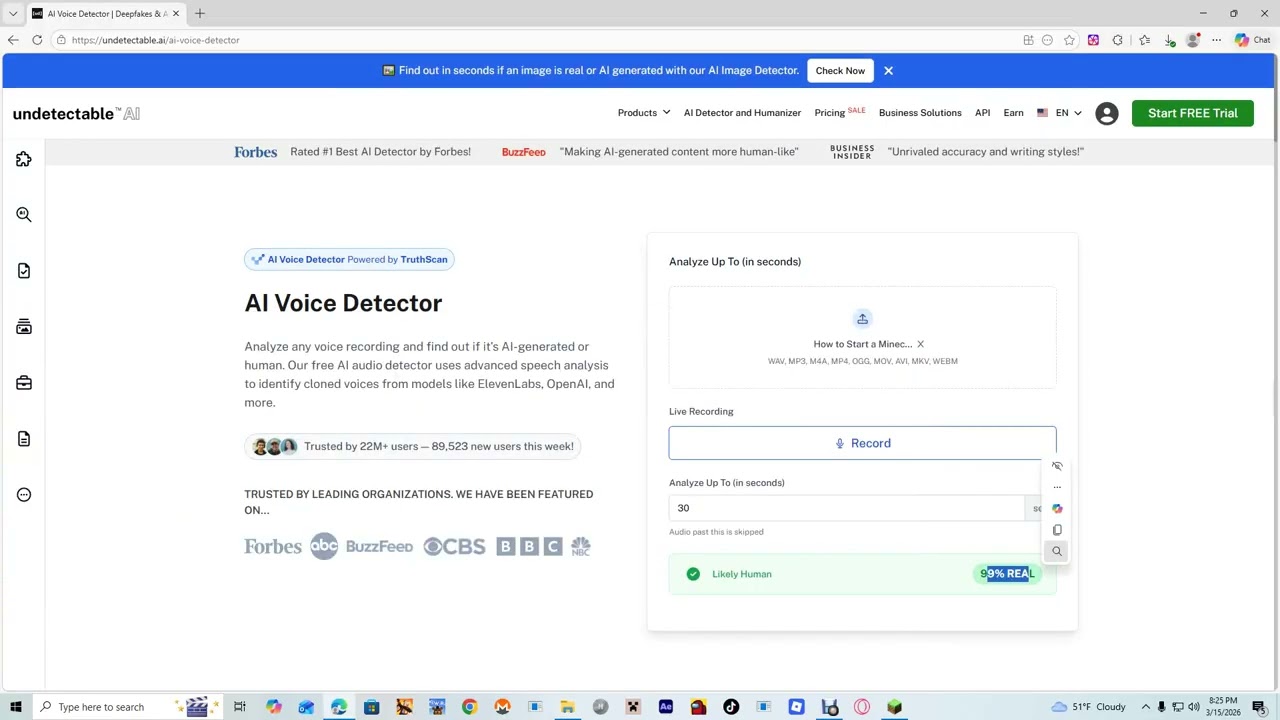Open the API menu item
Image resolution: width=1280 pixels, height=720 pixels.
tap(982, 113)
